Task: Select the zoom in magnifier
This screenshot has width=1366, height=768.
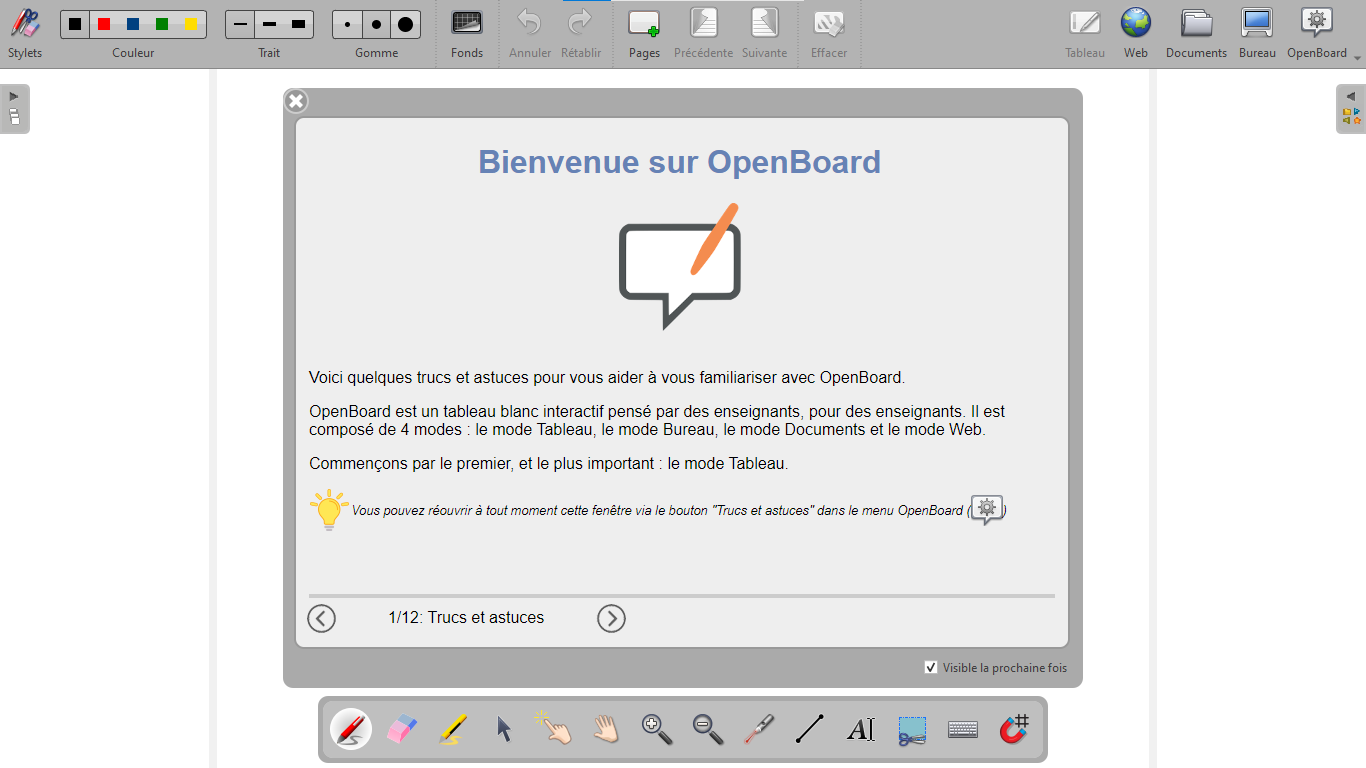Action: (x=656, y=729)
